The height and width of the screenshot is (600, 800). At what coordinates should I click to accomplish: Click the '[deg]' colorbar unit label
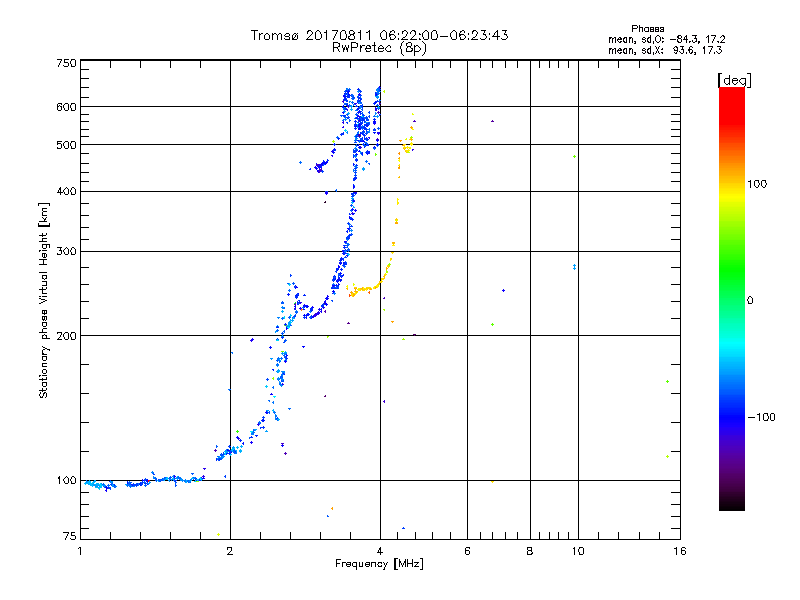[734, 80]
